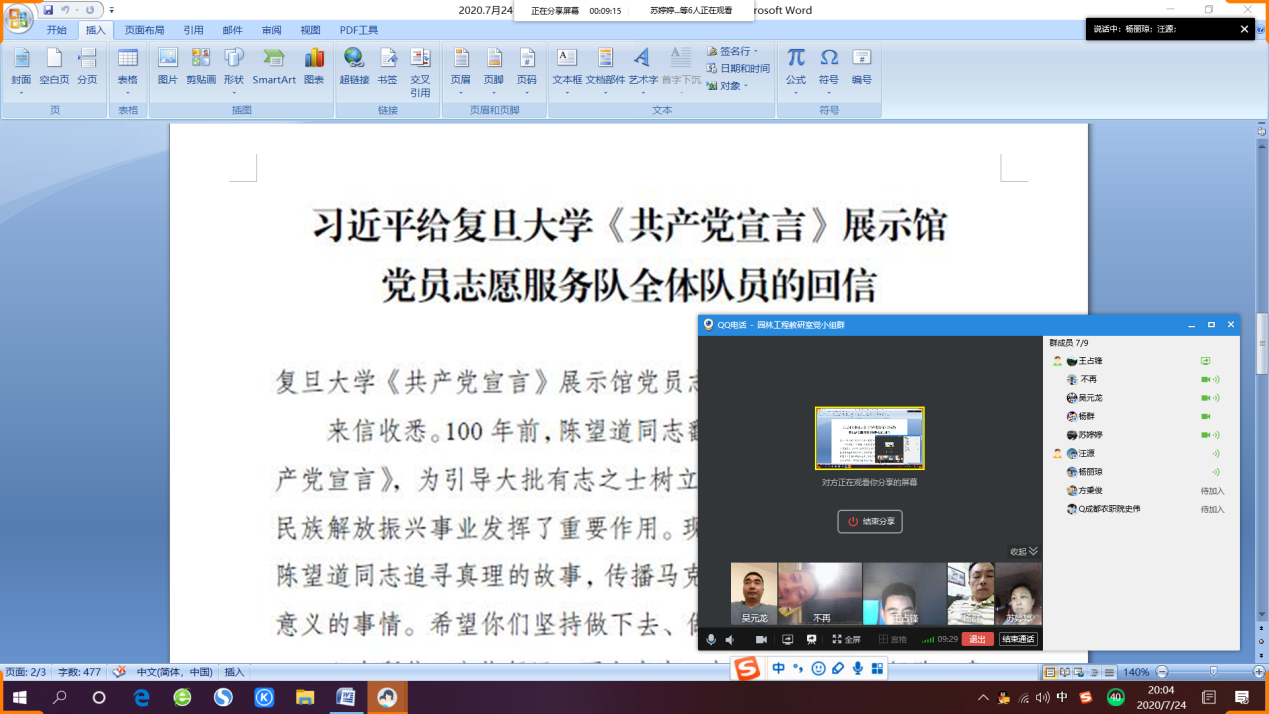The width and height of the screenshot is (1269, 714).
Task: Open the 表格 table insert menu
Action: tap(128, 70)
